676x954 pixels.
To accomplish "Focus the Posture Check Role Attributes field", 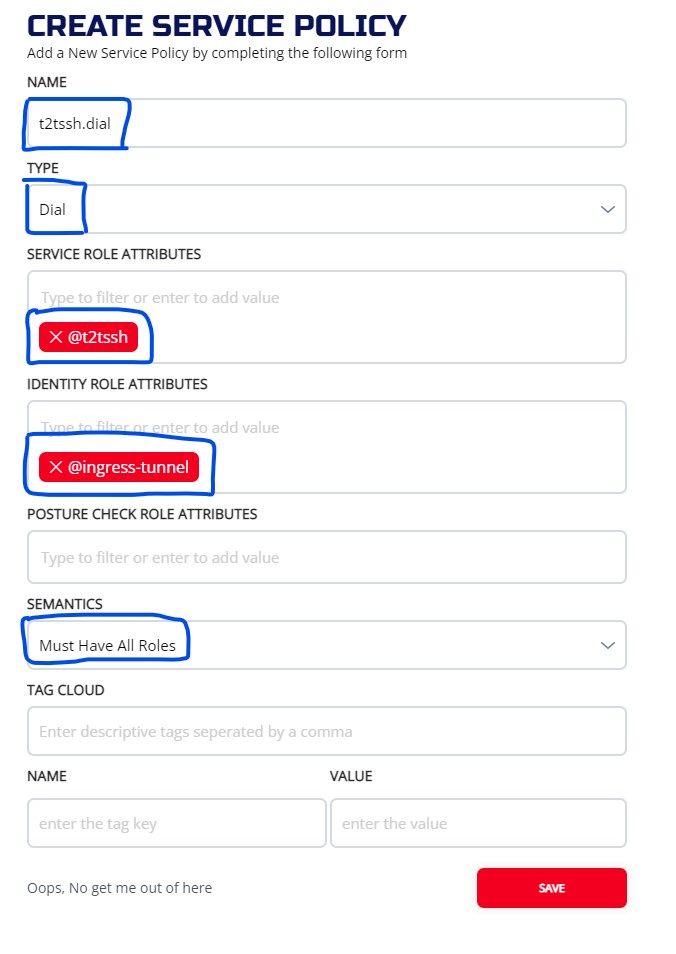I will [326, 558].
